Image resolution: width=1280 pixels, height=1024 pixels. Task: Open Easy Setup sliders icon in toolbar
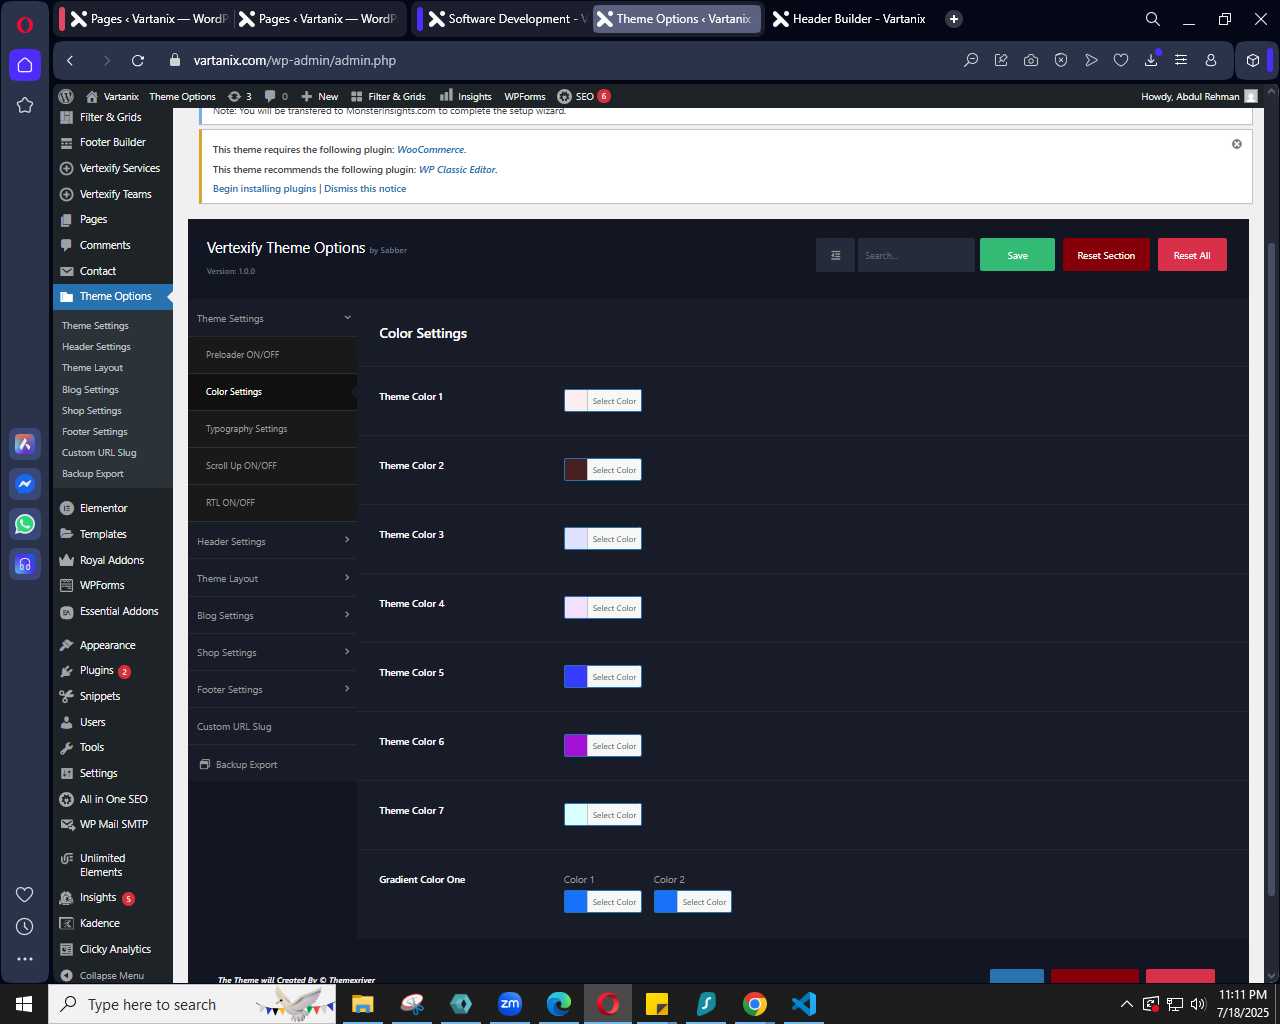(1181, 61)
